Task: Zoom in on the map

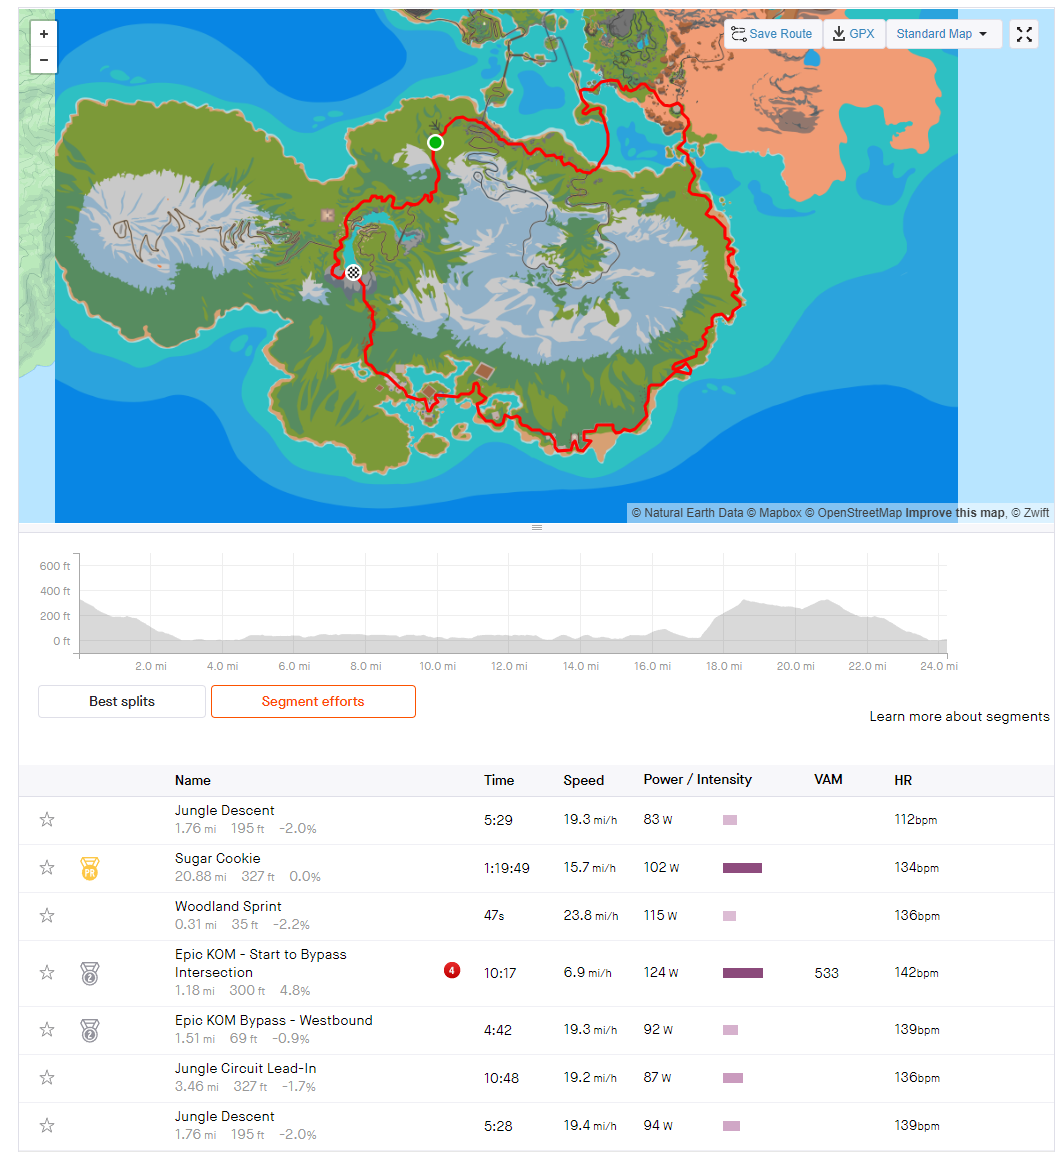Action: coord(44,34)
